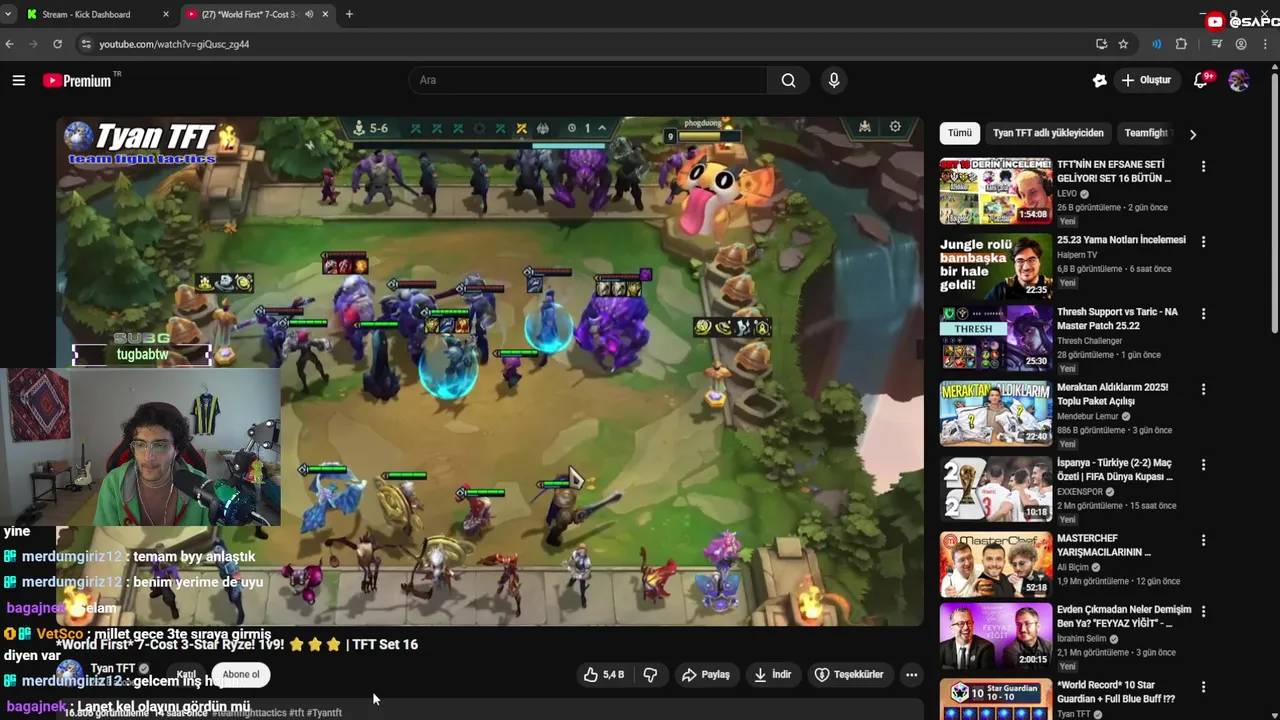Viewport: 1280px width, 720px height.
Task: Open İspanya - Türkiye match thumbnail
Action: [996, 489]
